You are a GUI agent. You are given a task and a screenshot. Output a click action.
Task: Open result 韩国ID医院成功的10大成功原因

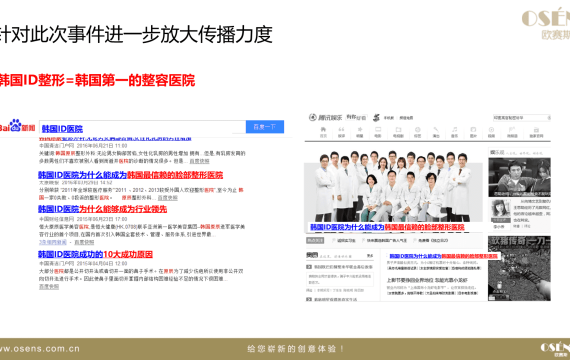(x=95, y=255)
